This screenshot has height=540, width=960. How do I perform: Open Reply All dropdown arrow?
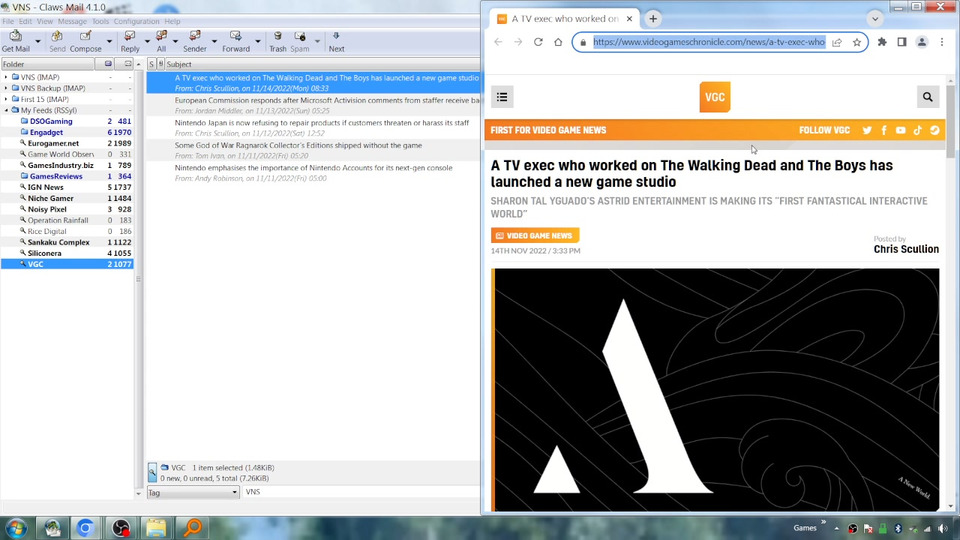(175, 42)
